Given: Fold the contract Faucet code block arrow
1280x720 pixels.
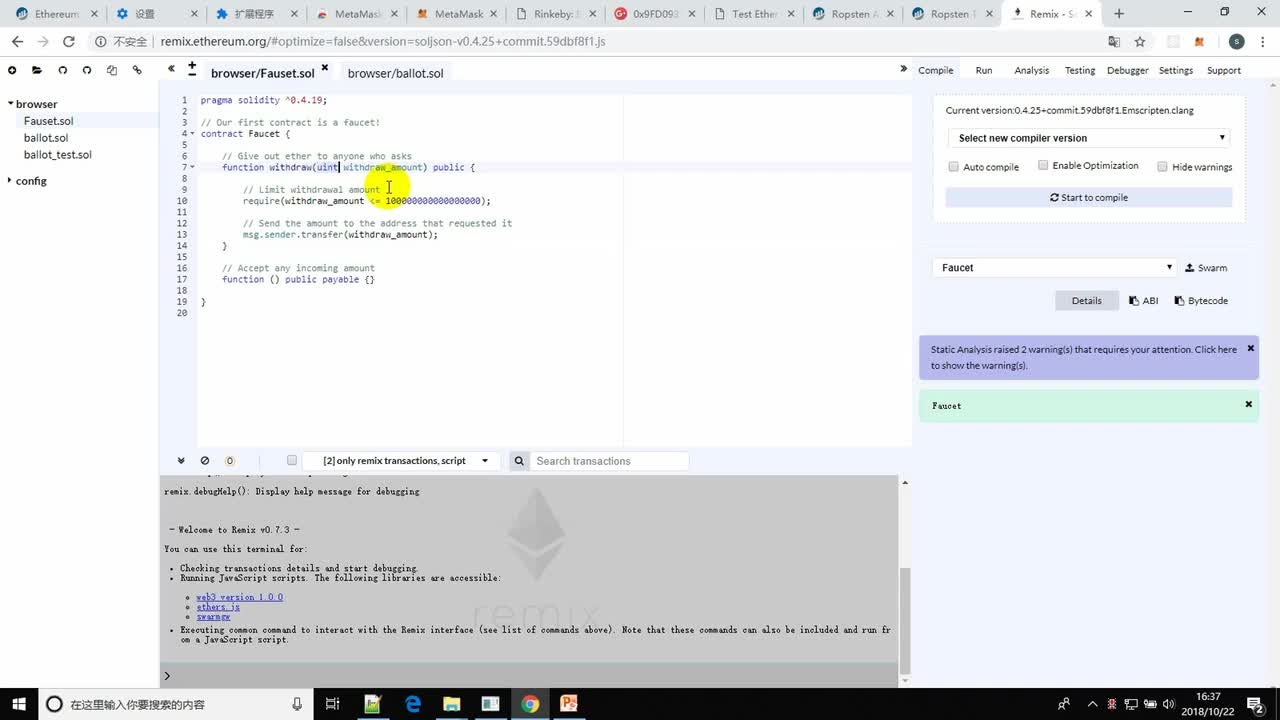Looking at the screenshot, I should click(193, 133).
